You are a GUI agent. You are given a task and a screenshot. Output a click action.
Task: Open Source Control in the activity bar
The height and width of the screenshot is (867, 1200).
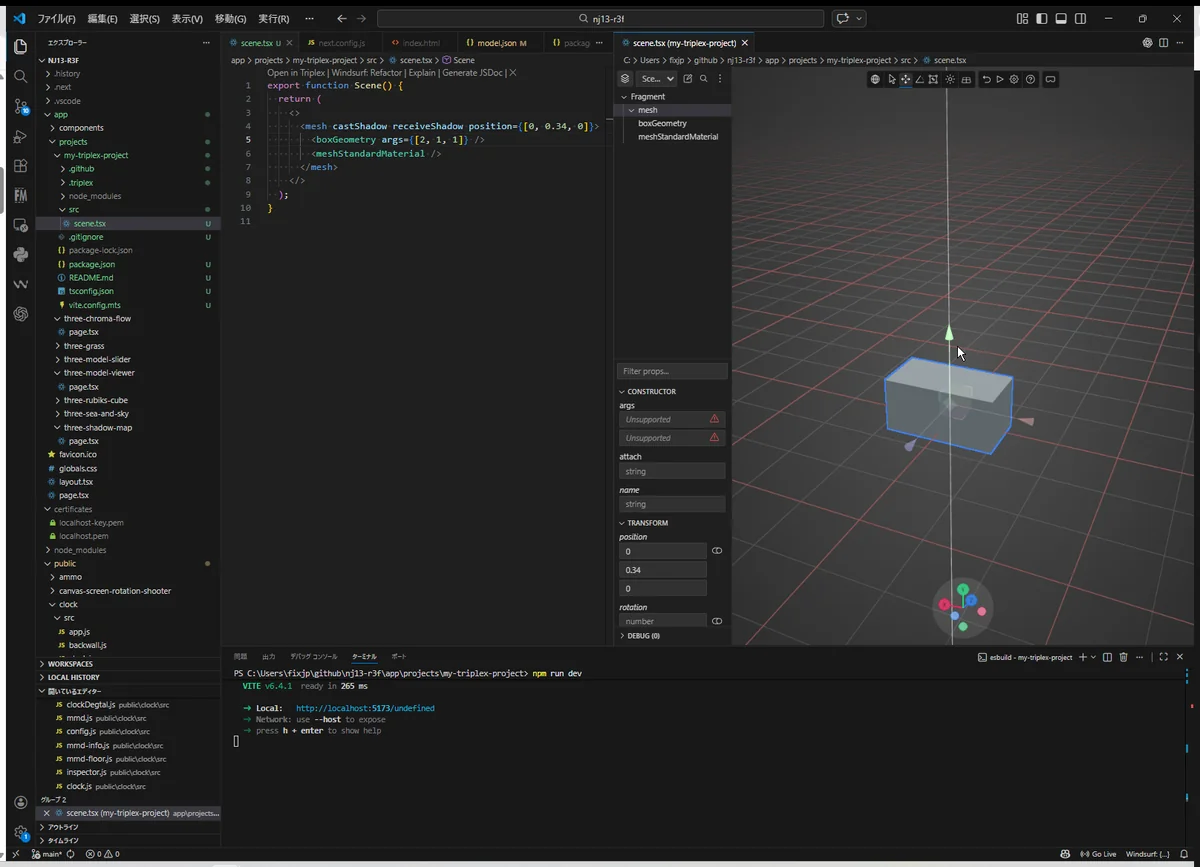pos(21,105)
